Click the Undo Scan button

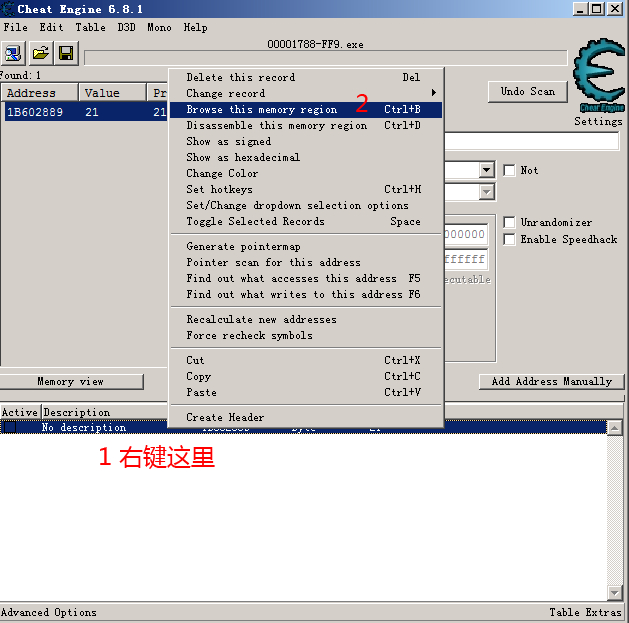[x=528, y=92]
